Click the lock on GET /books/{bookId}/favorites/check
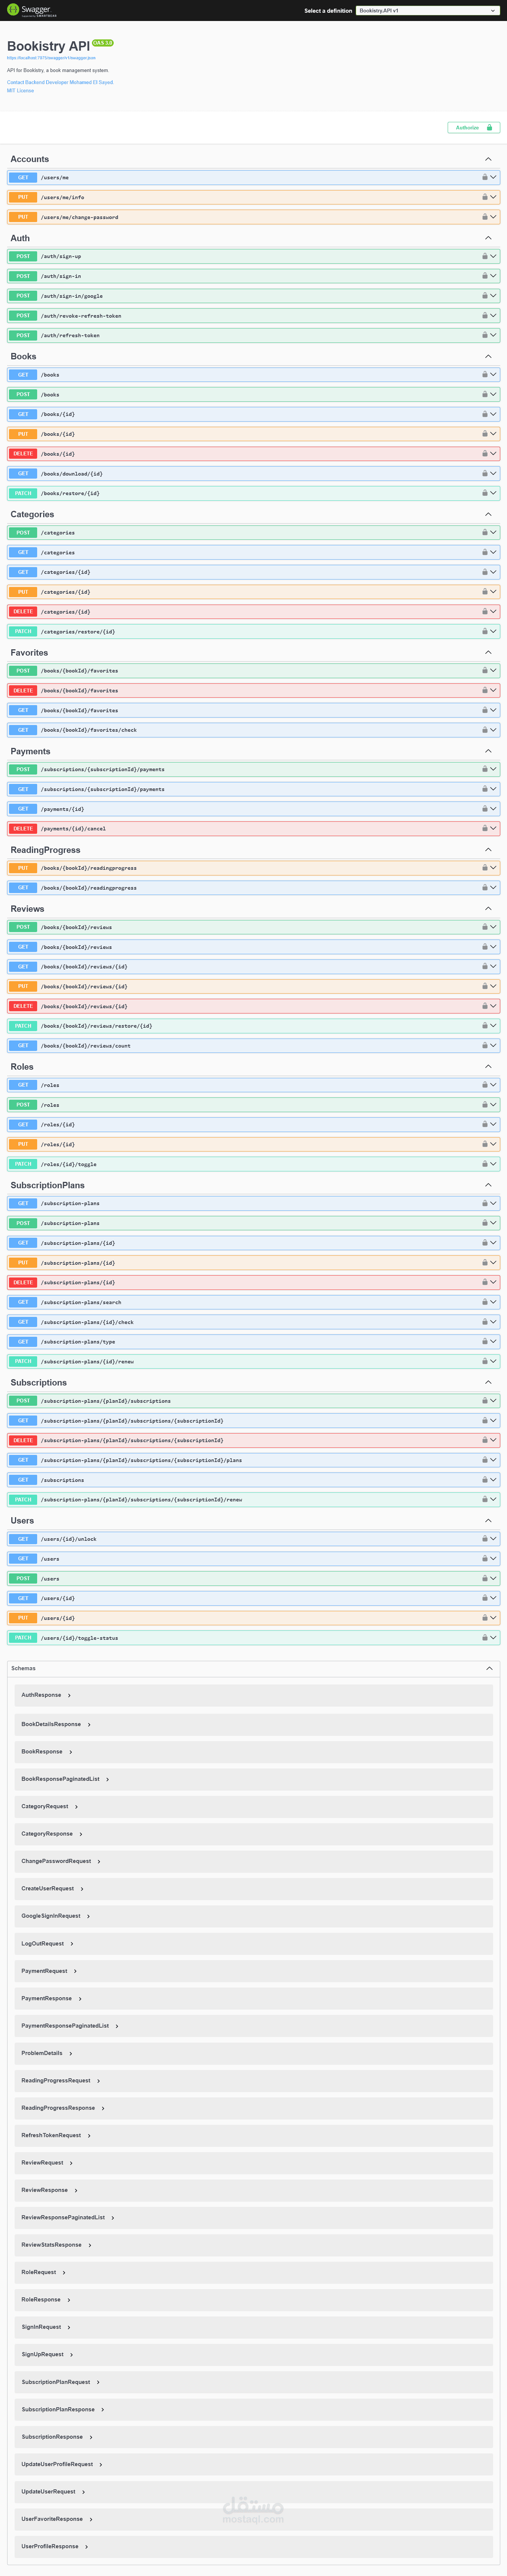Image resolution: width=507 pixels, height=2576 pixels. click(x=484, y=730)
